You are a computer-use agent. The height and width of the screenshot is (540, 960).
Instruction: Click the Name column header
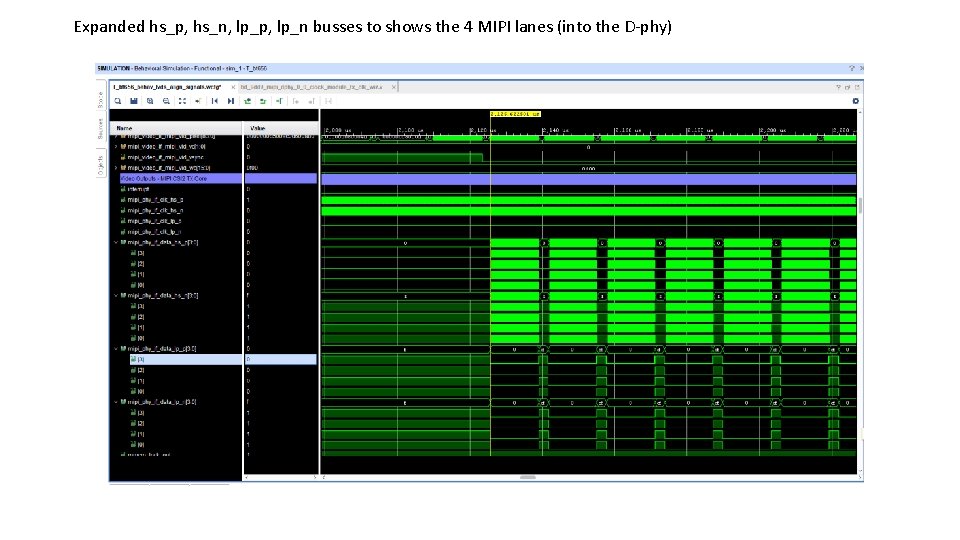pos(176,128)
